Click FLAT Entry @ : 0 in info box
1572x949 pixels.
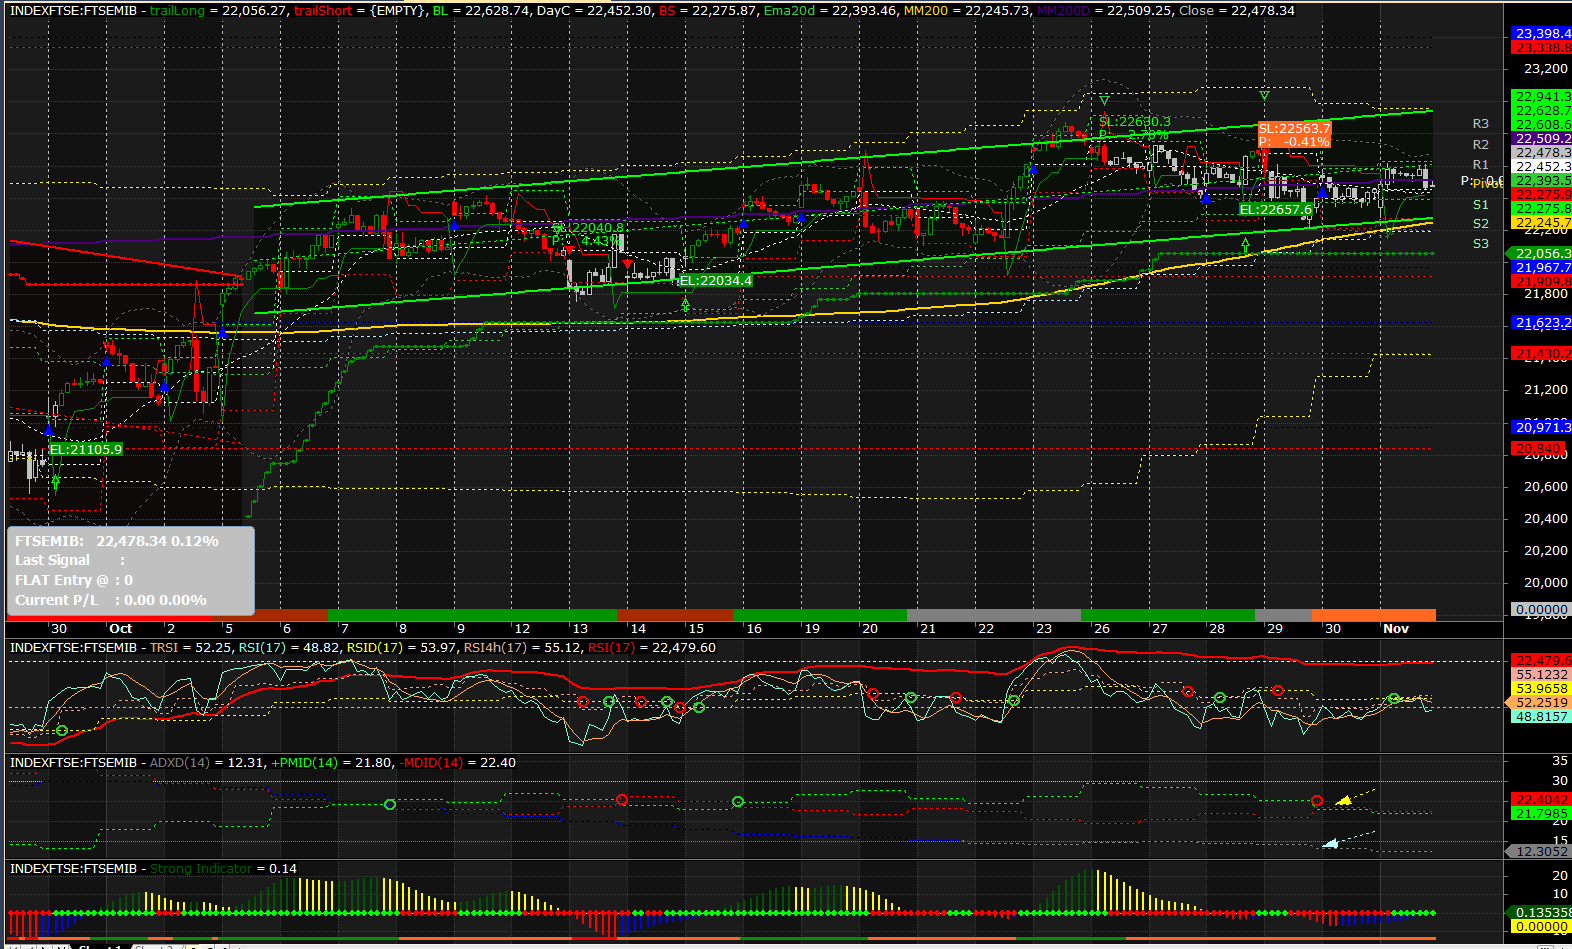[74, 580]
